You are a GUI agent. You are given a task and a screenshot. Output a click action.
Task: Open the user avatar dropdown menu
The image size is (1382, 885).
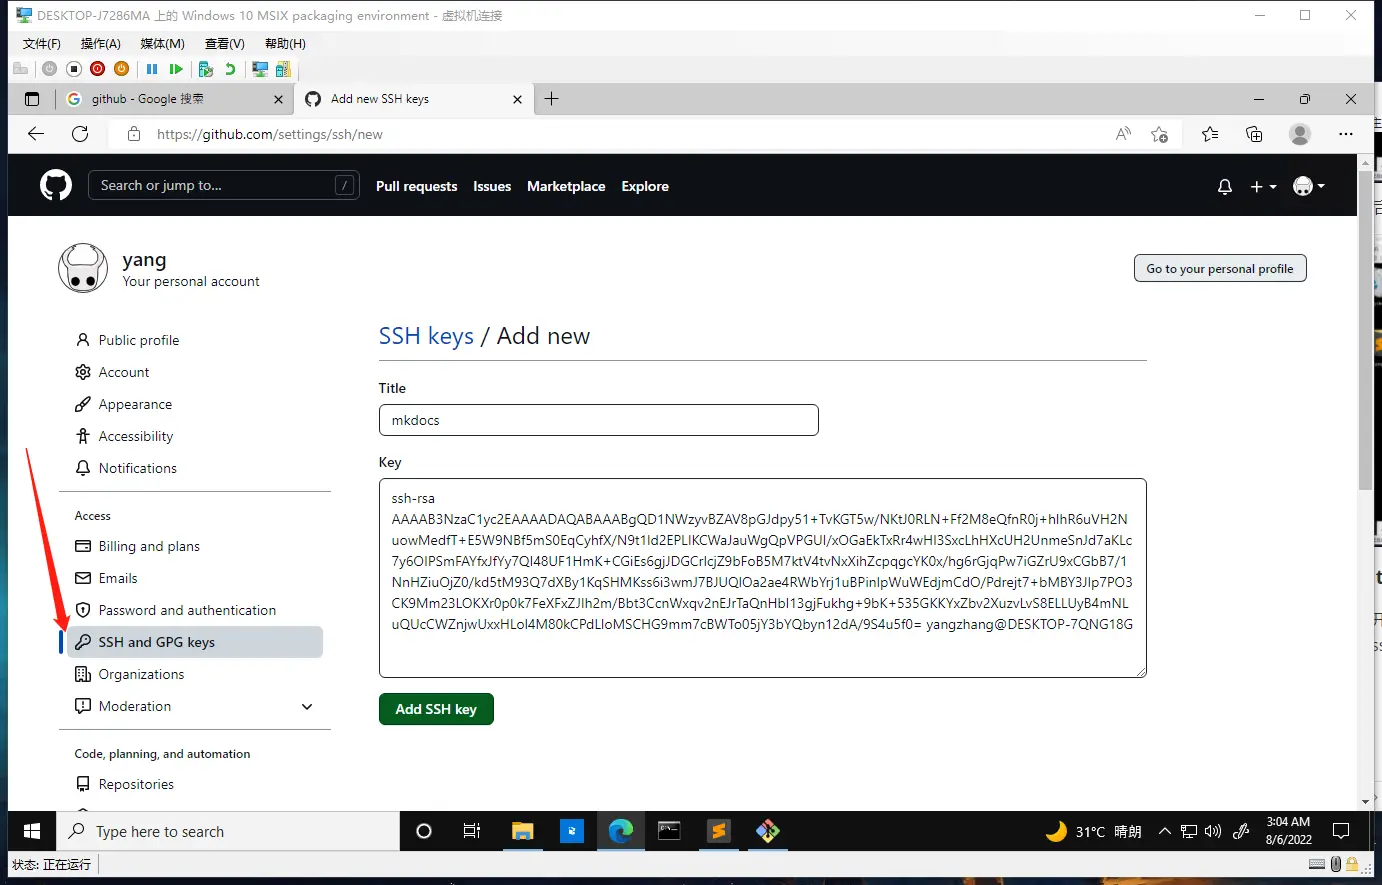(x=1308, y=187)
